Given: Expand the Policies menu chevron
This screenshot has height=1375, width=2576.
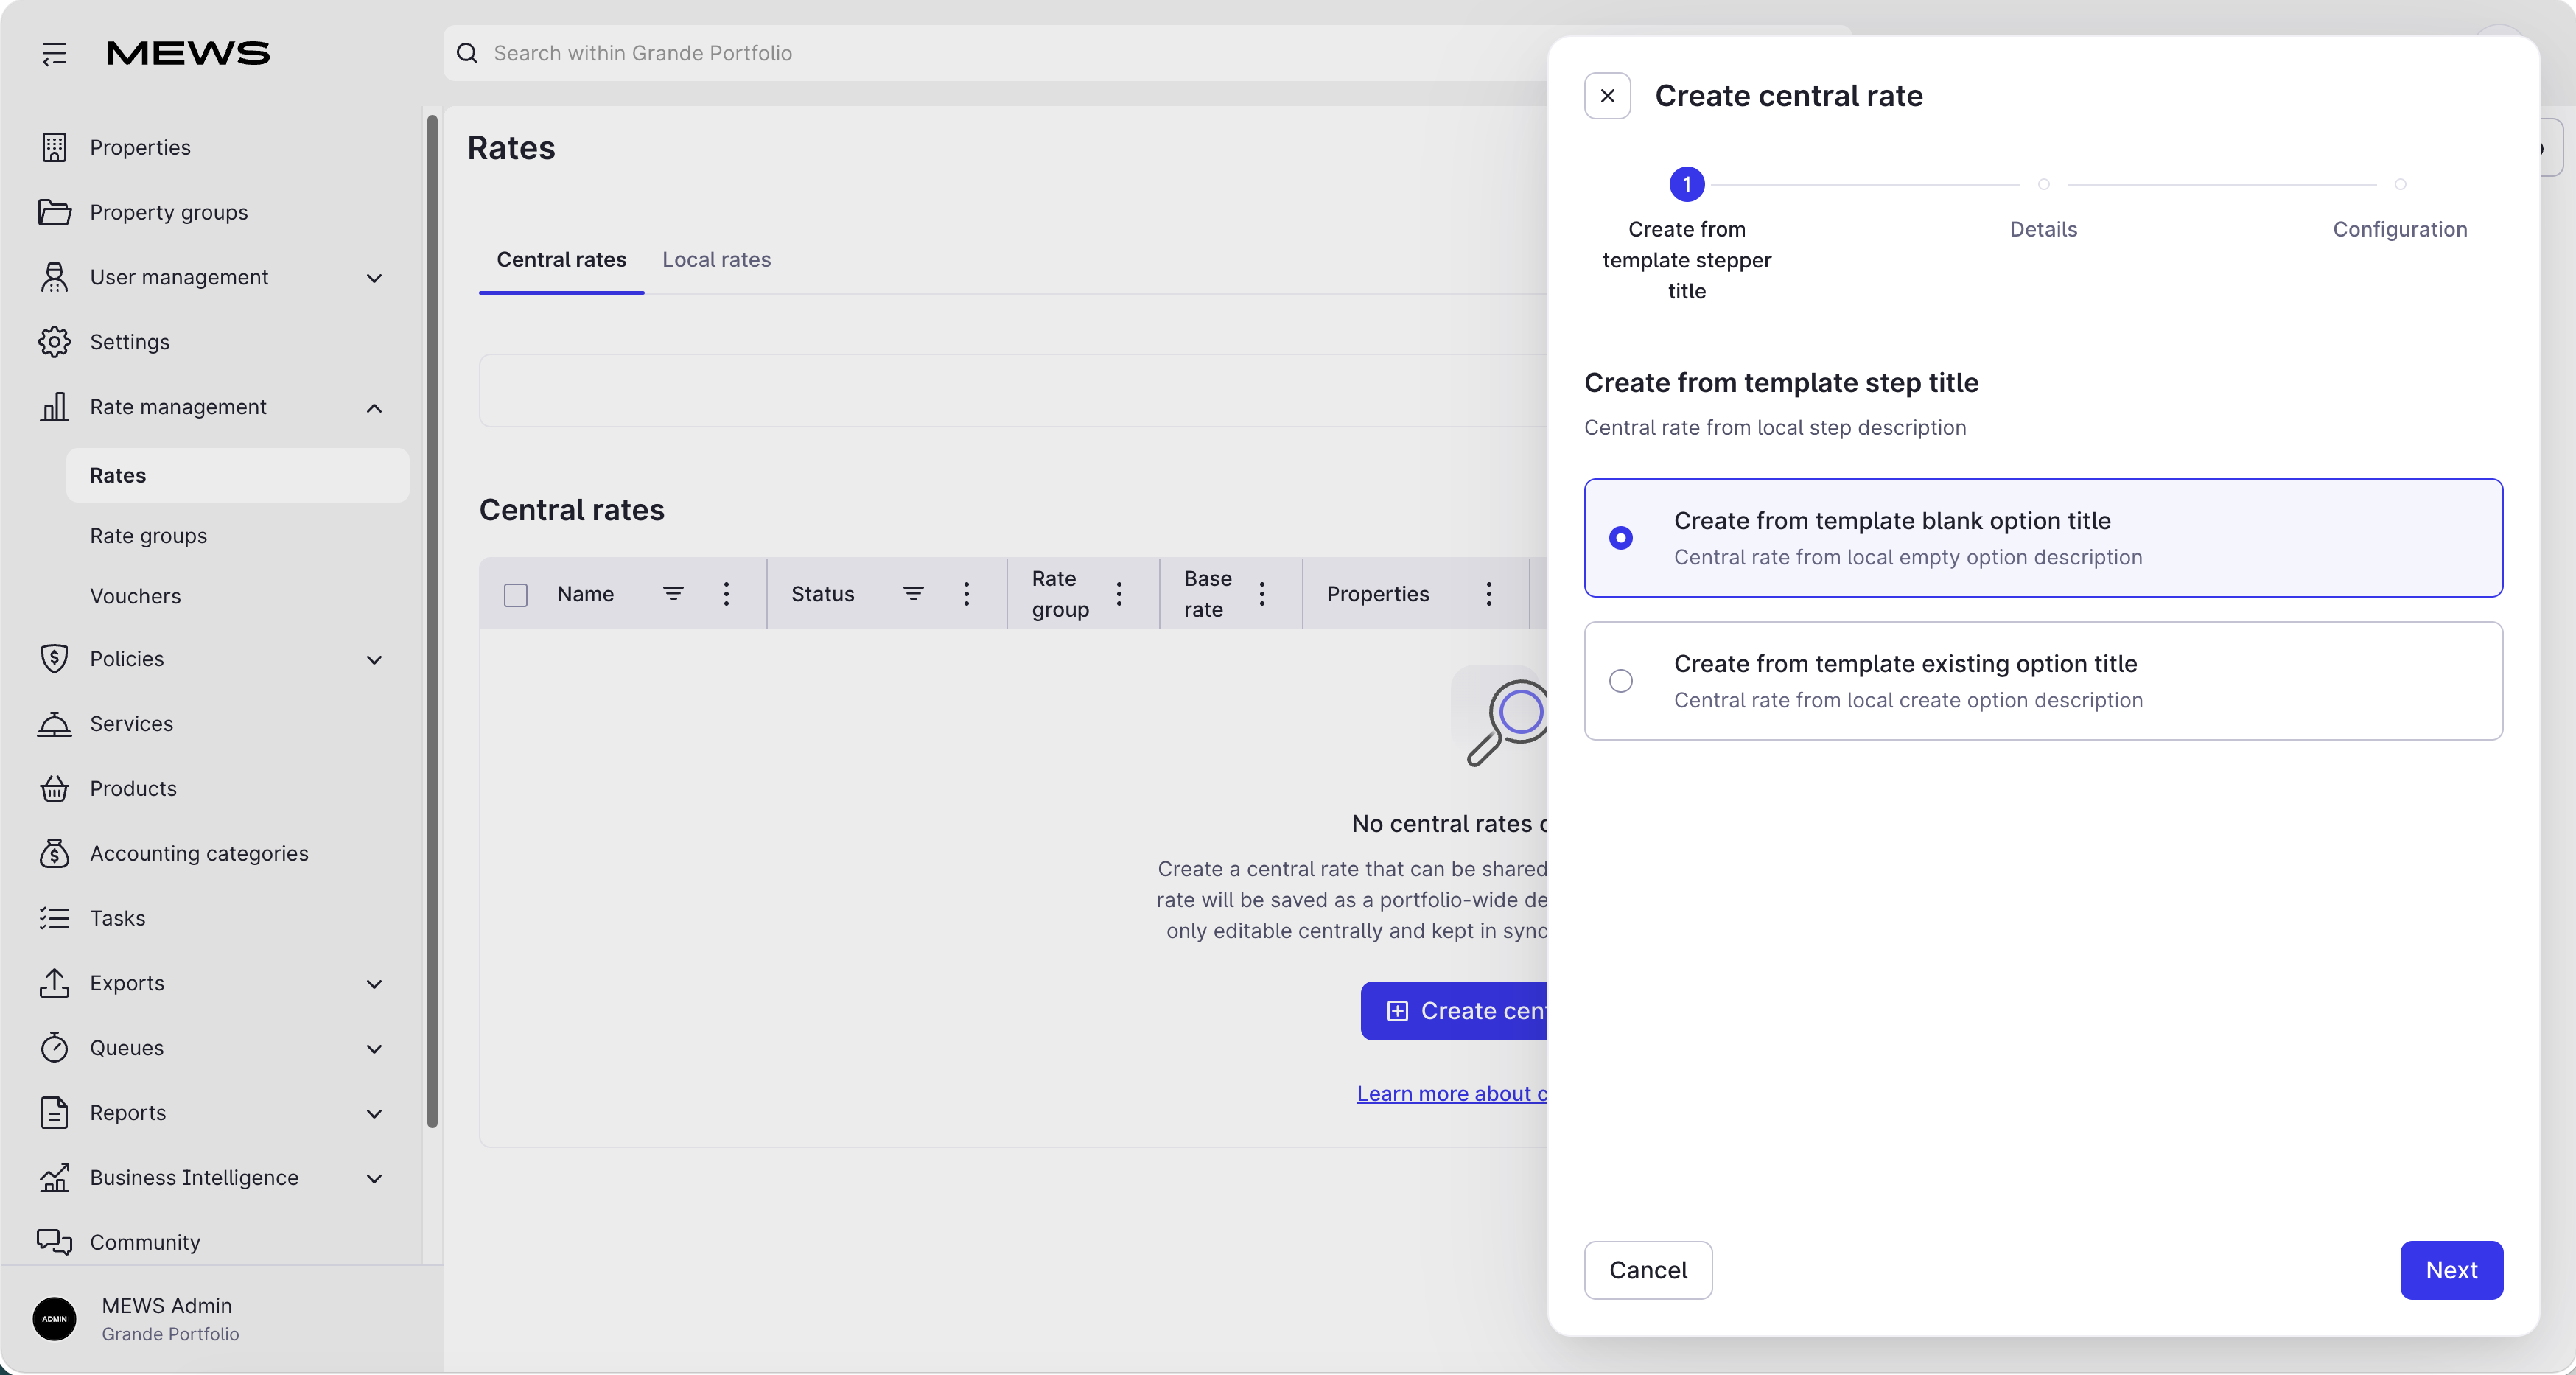Looking at the screenshot, I should click(374, 659).
